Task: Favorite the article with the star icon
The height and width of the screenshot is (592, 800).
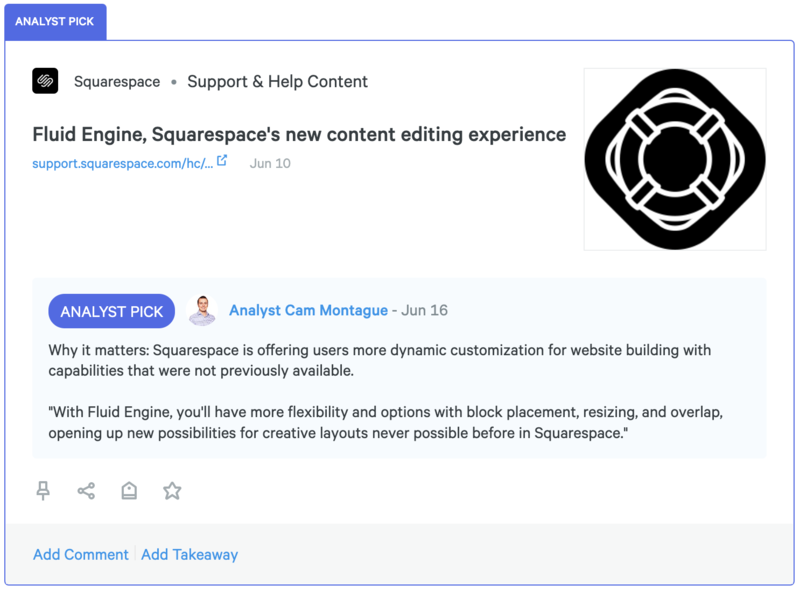Action: coord(172,490)
